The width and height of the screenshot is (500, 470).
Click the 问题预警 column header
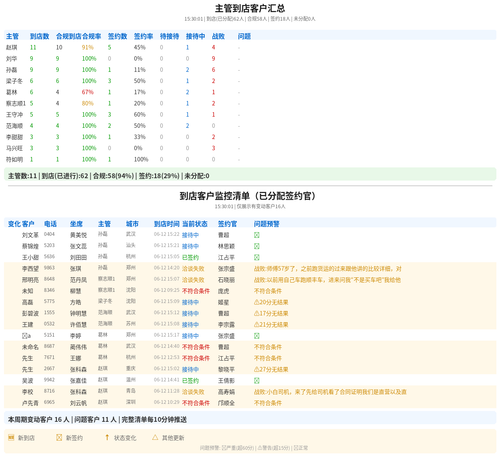point(267,224)
